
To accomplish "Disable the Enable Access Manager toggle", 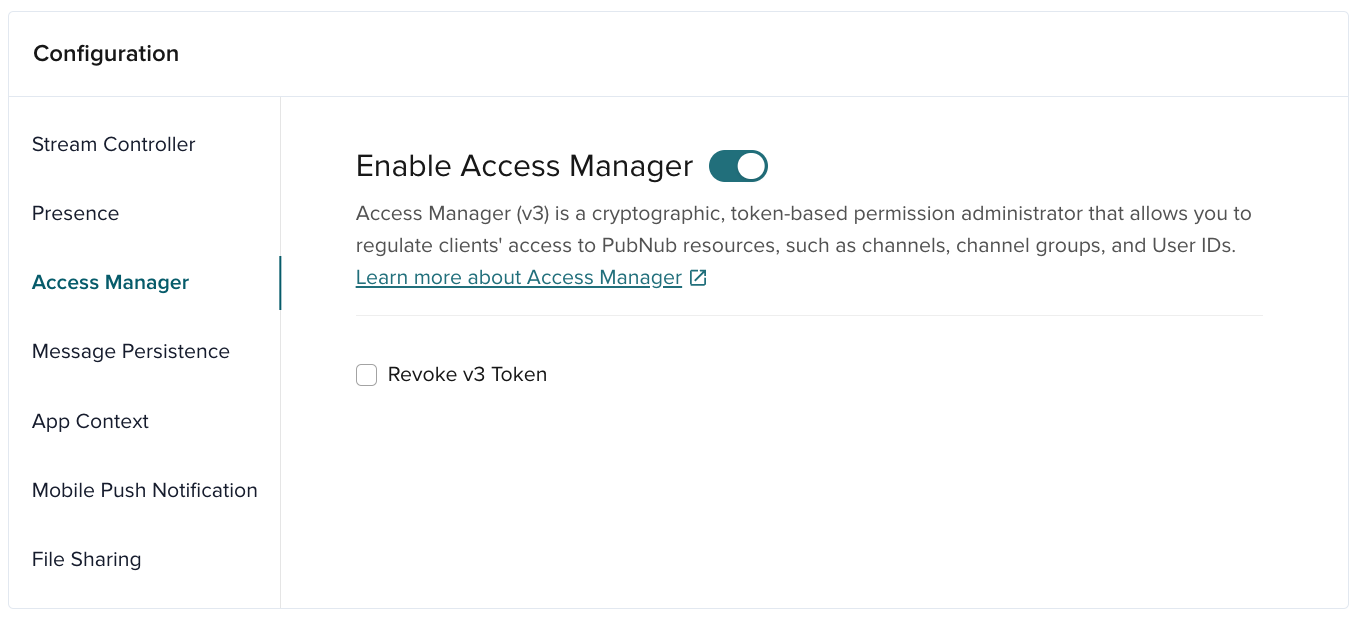I will pos(738,165).
